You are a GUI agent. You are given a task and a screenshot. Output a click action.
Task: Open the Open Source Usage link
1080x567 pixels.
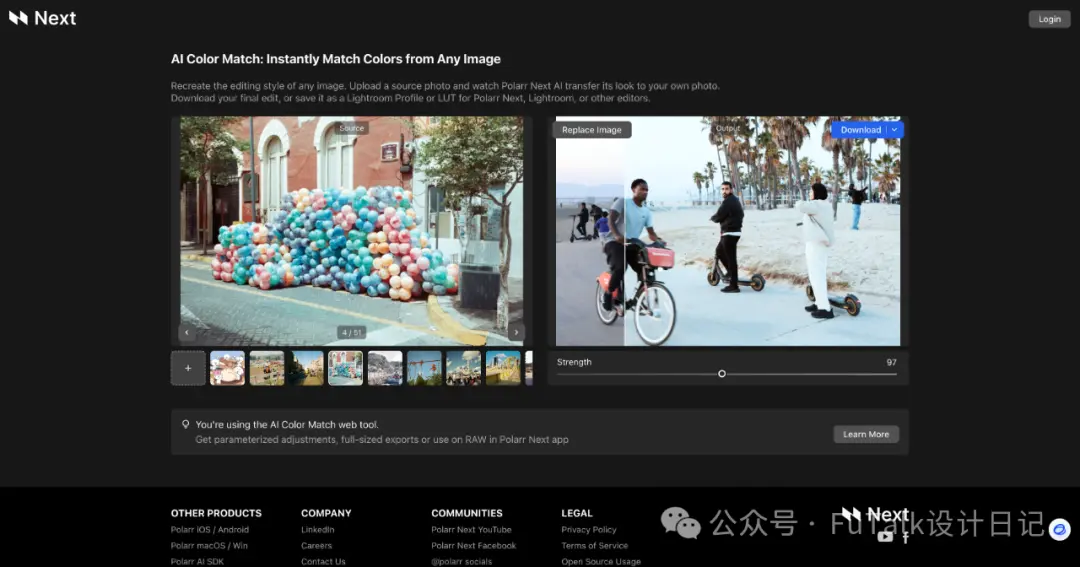click(601, 561)
